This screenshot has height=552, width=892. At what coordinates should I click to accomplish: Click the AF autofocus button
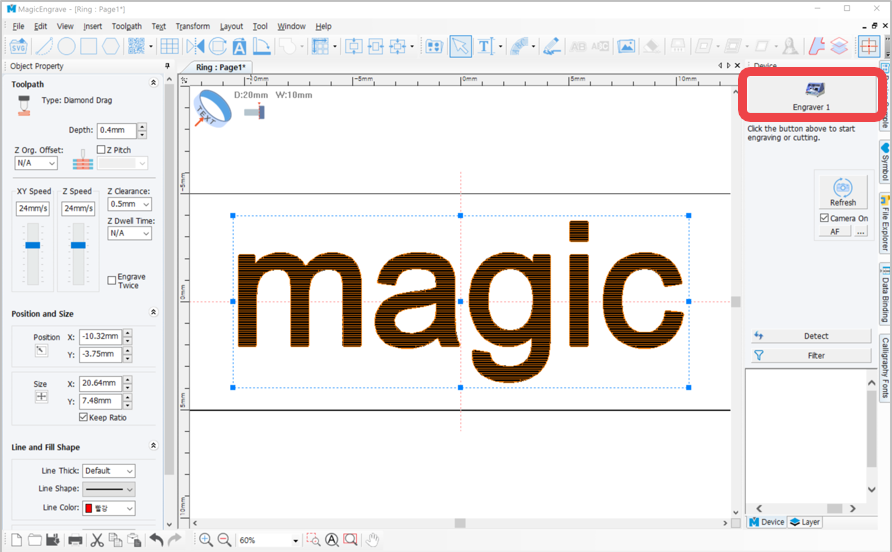point(835,232)
